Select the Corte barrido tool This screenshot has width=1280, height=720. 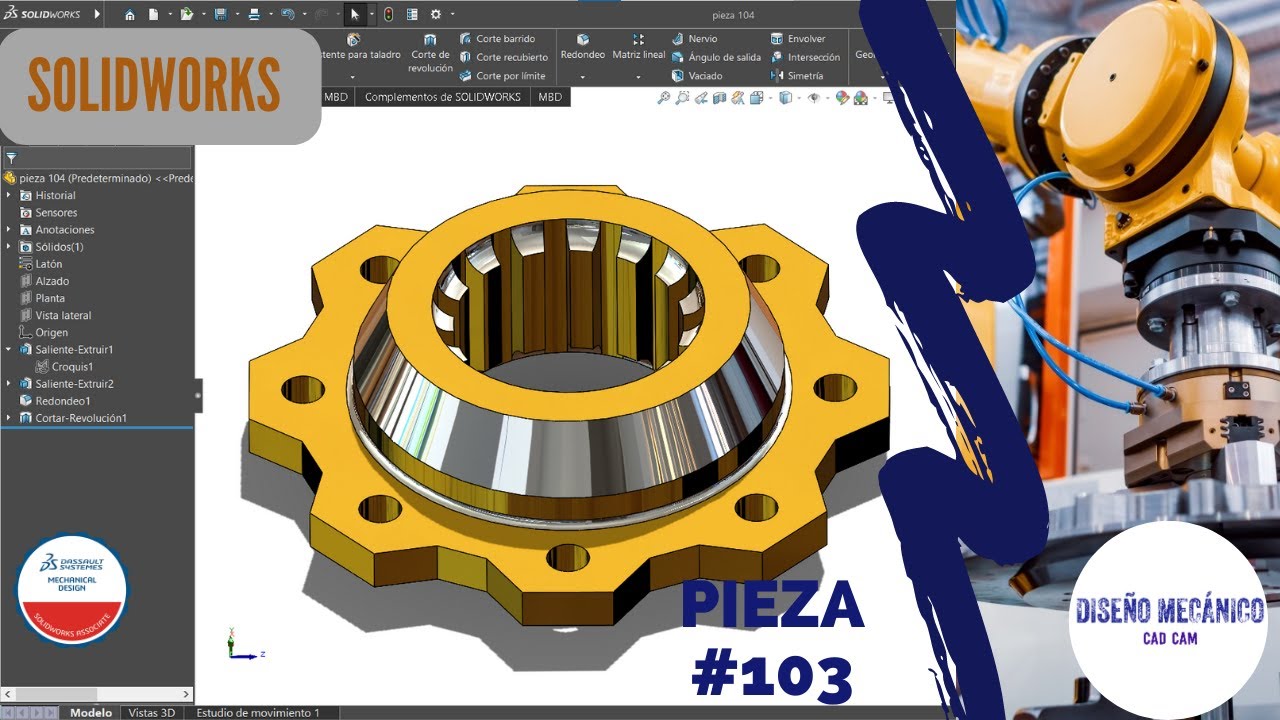pos(497,39)
